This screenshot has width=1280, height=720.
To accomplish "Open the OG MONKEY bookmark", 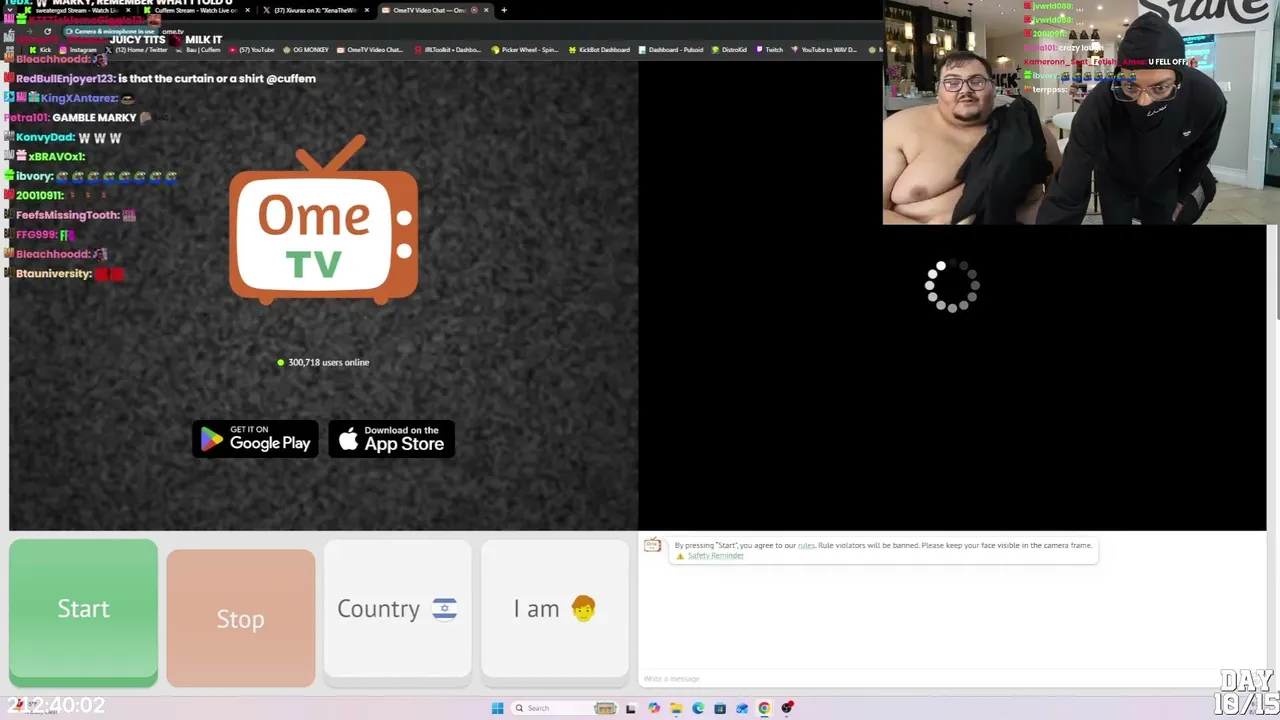I will point(306,50).
